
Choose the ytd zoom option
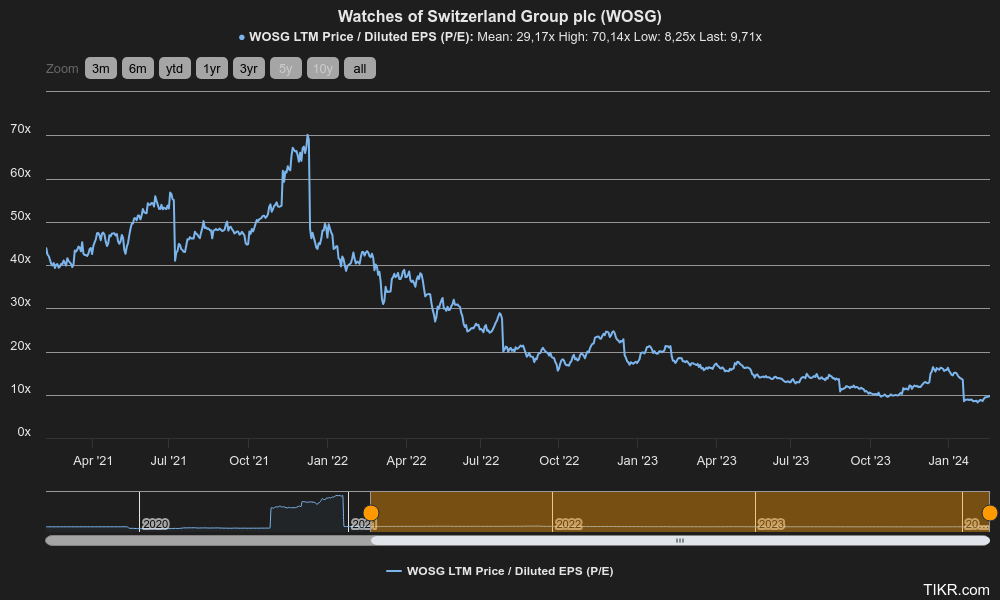(x=175, y=68)
